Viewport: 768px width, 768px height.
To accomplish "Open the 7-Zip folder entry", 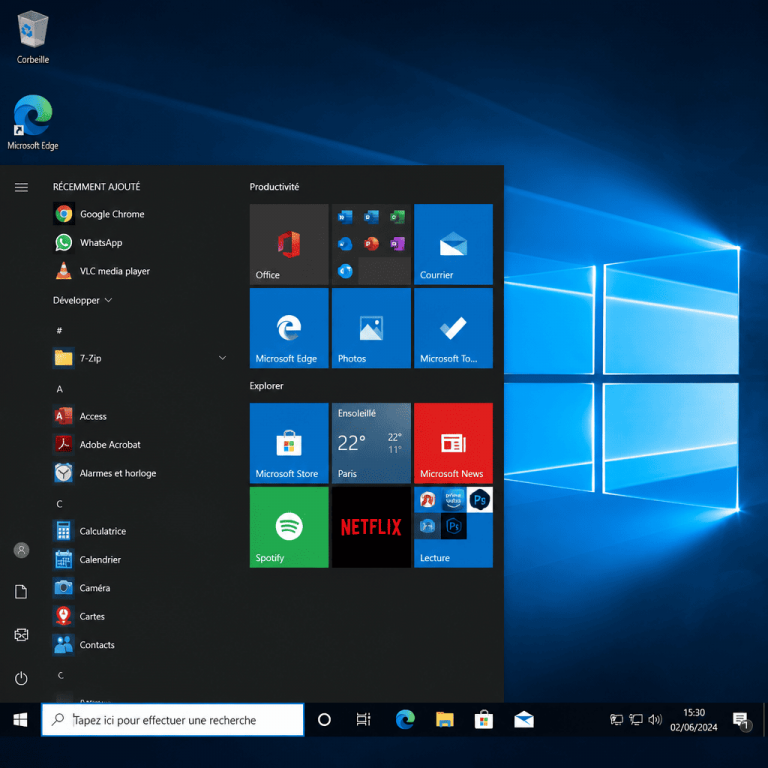I will [x=139, y=358].
